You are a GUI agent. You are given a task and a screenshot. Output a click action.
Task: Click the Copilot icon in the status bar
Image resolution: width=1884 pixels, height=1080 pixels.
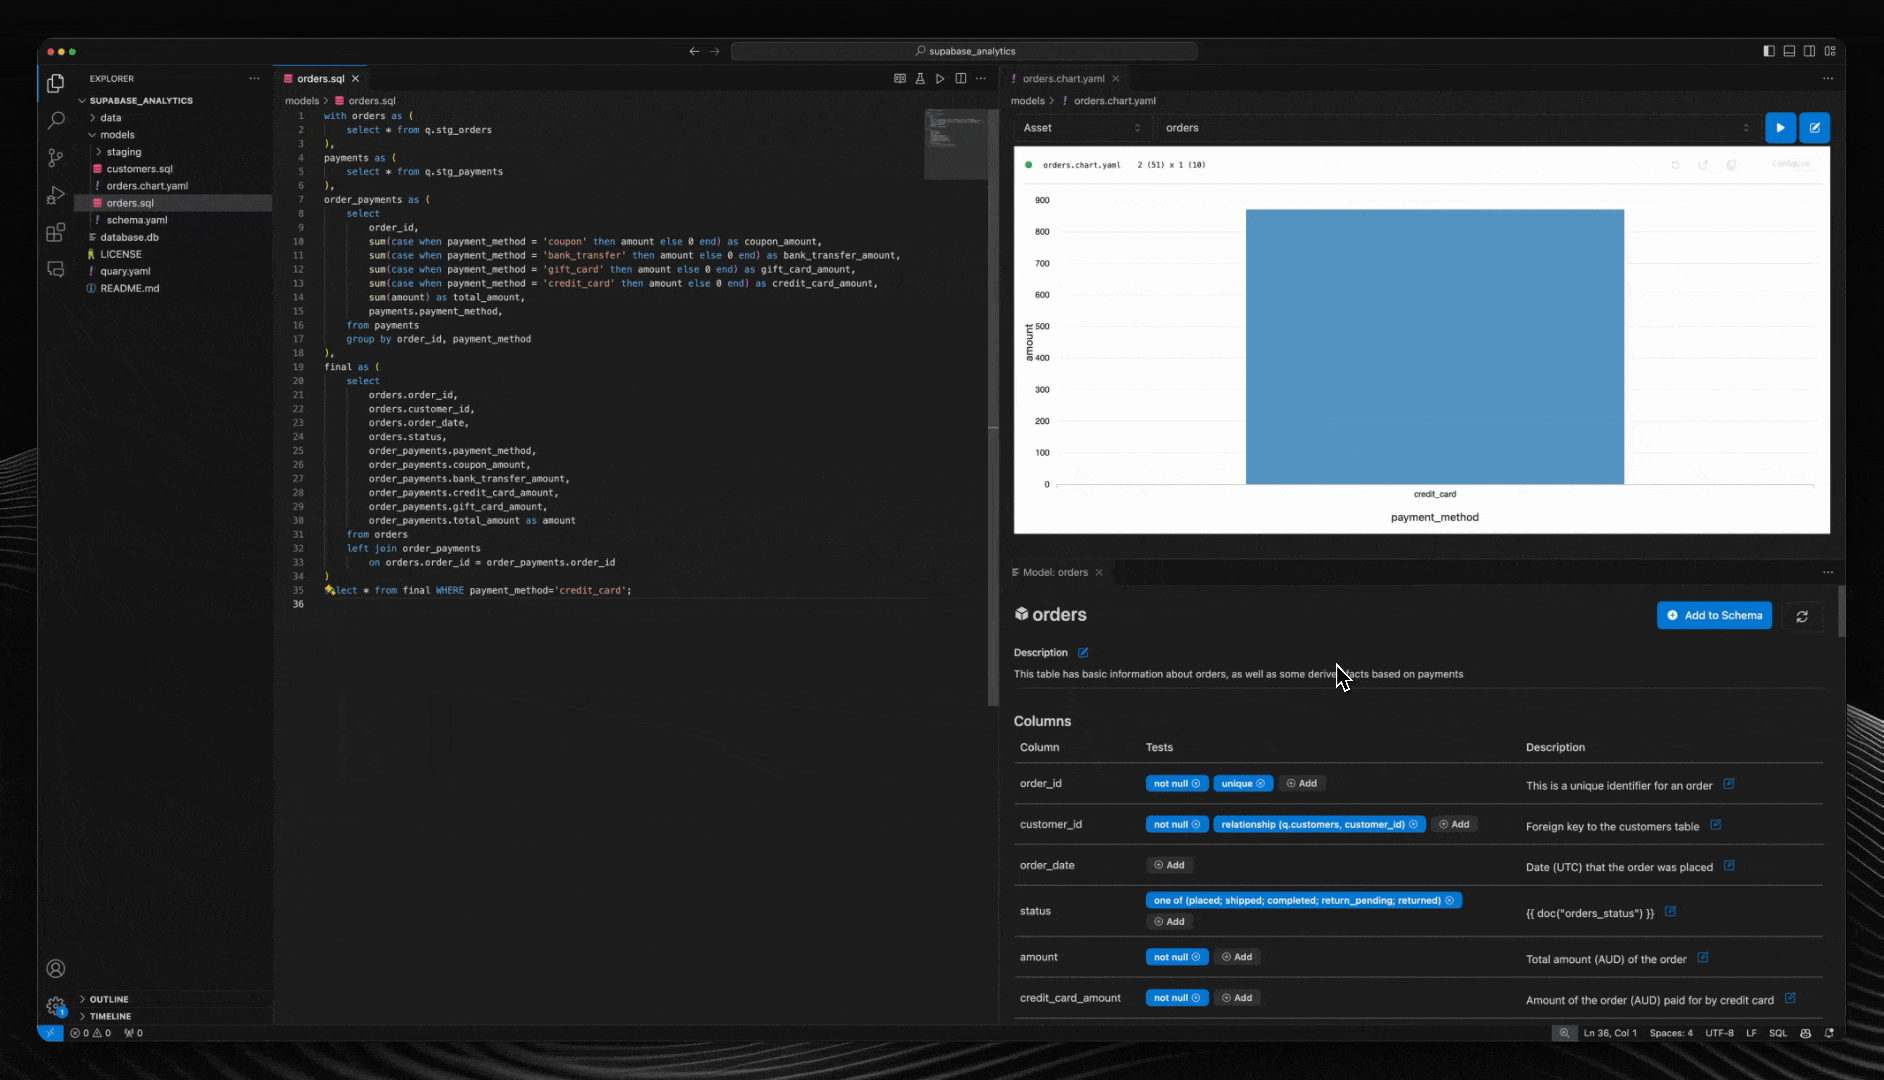point(1806,1033)
